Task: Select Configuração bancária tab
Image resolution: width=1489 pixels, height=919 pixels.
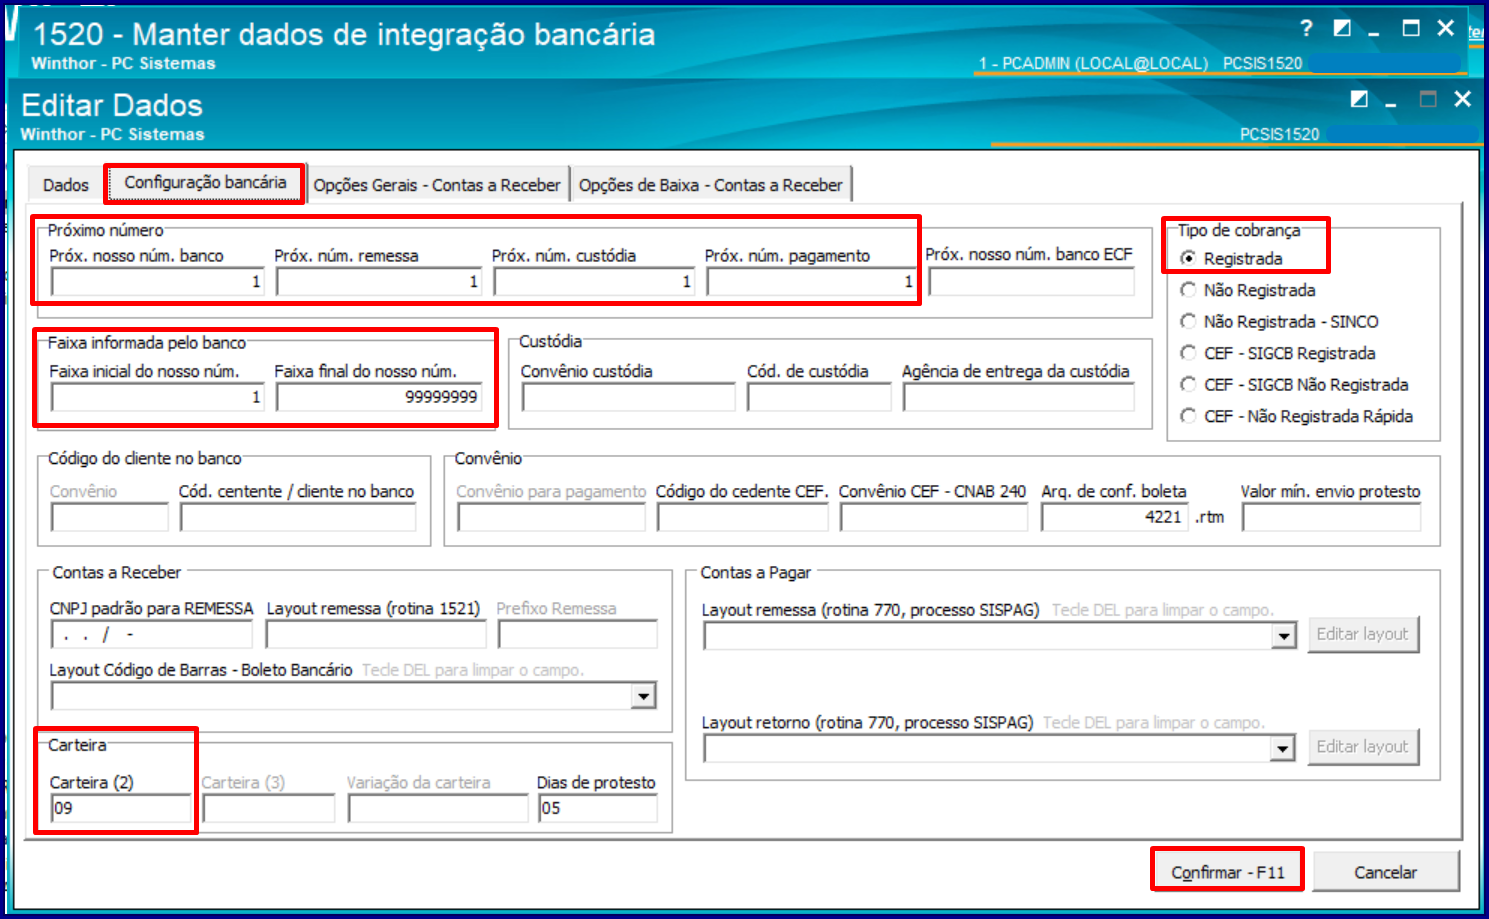Action: (x=205, y=183)
